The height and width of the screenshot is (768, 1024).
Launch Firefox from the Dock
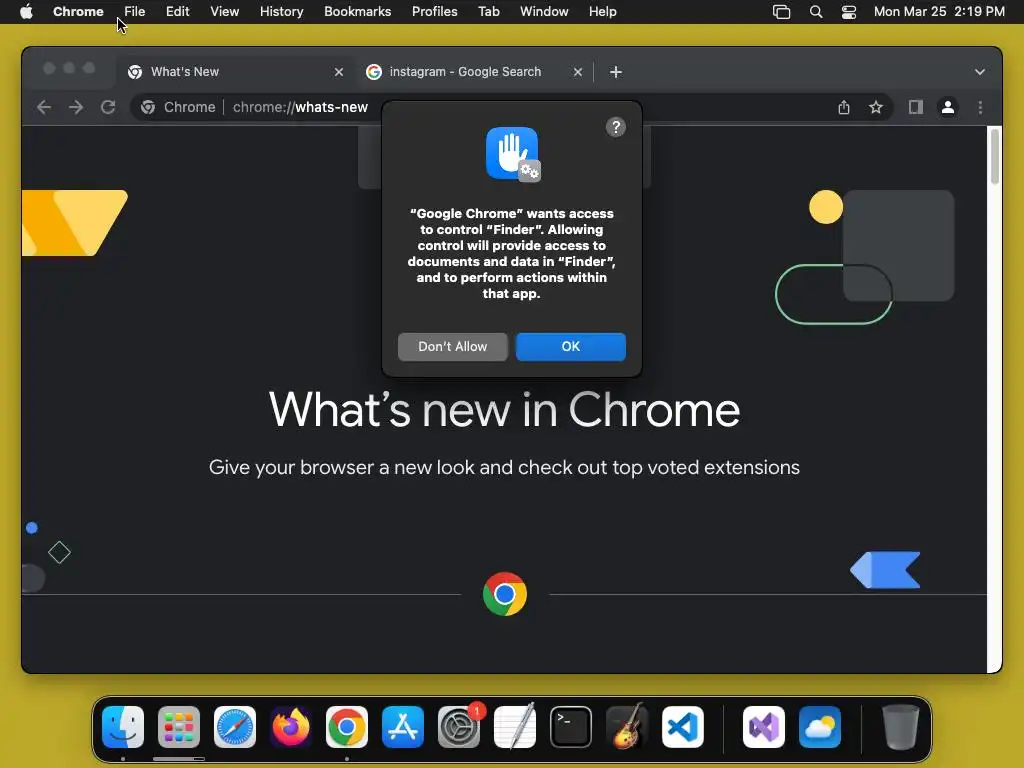pos(291,727)
